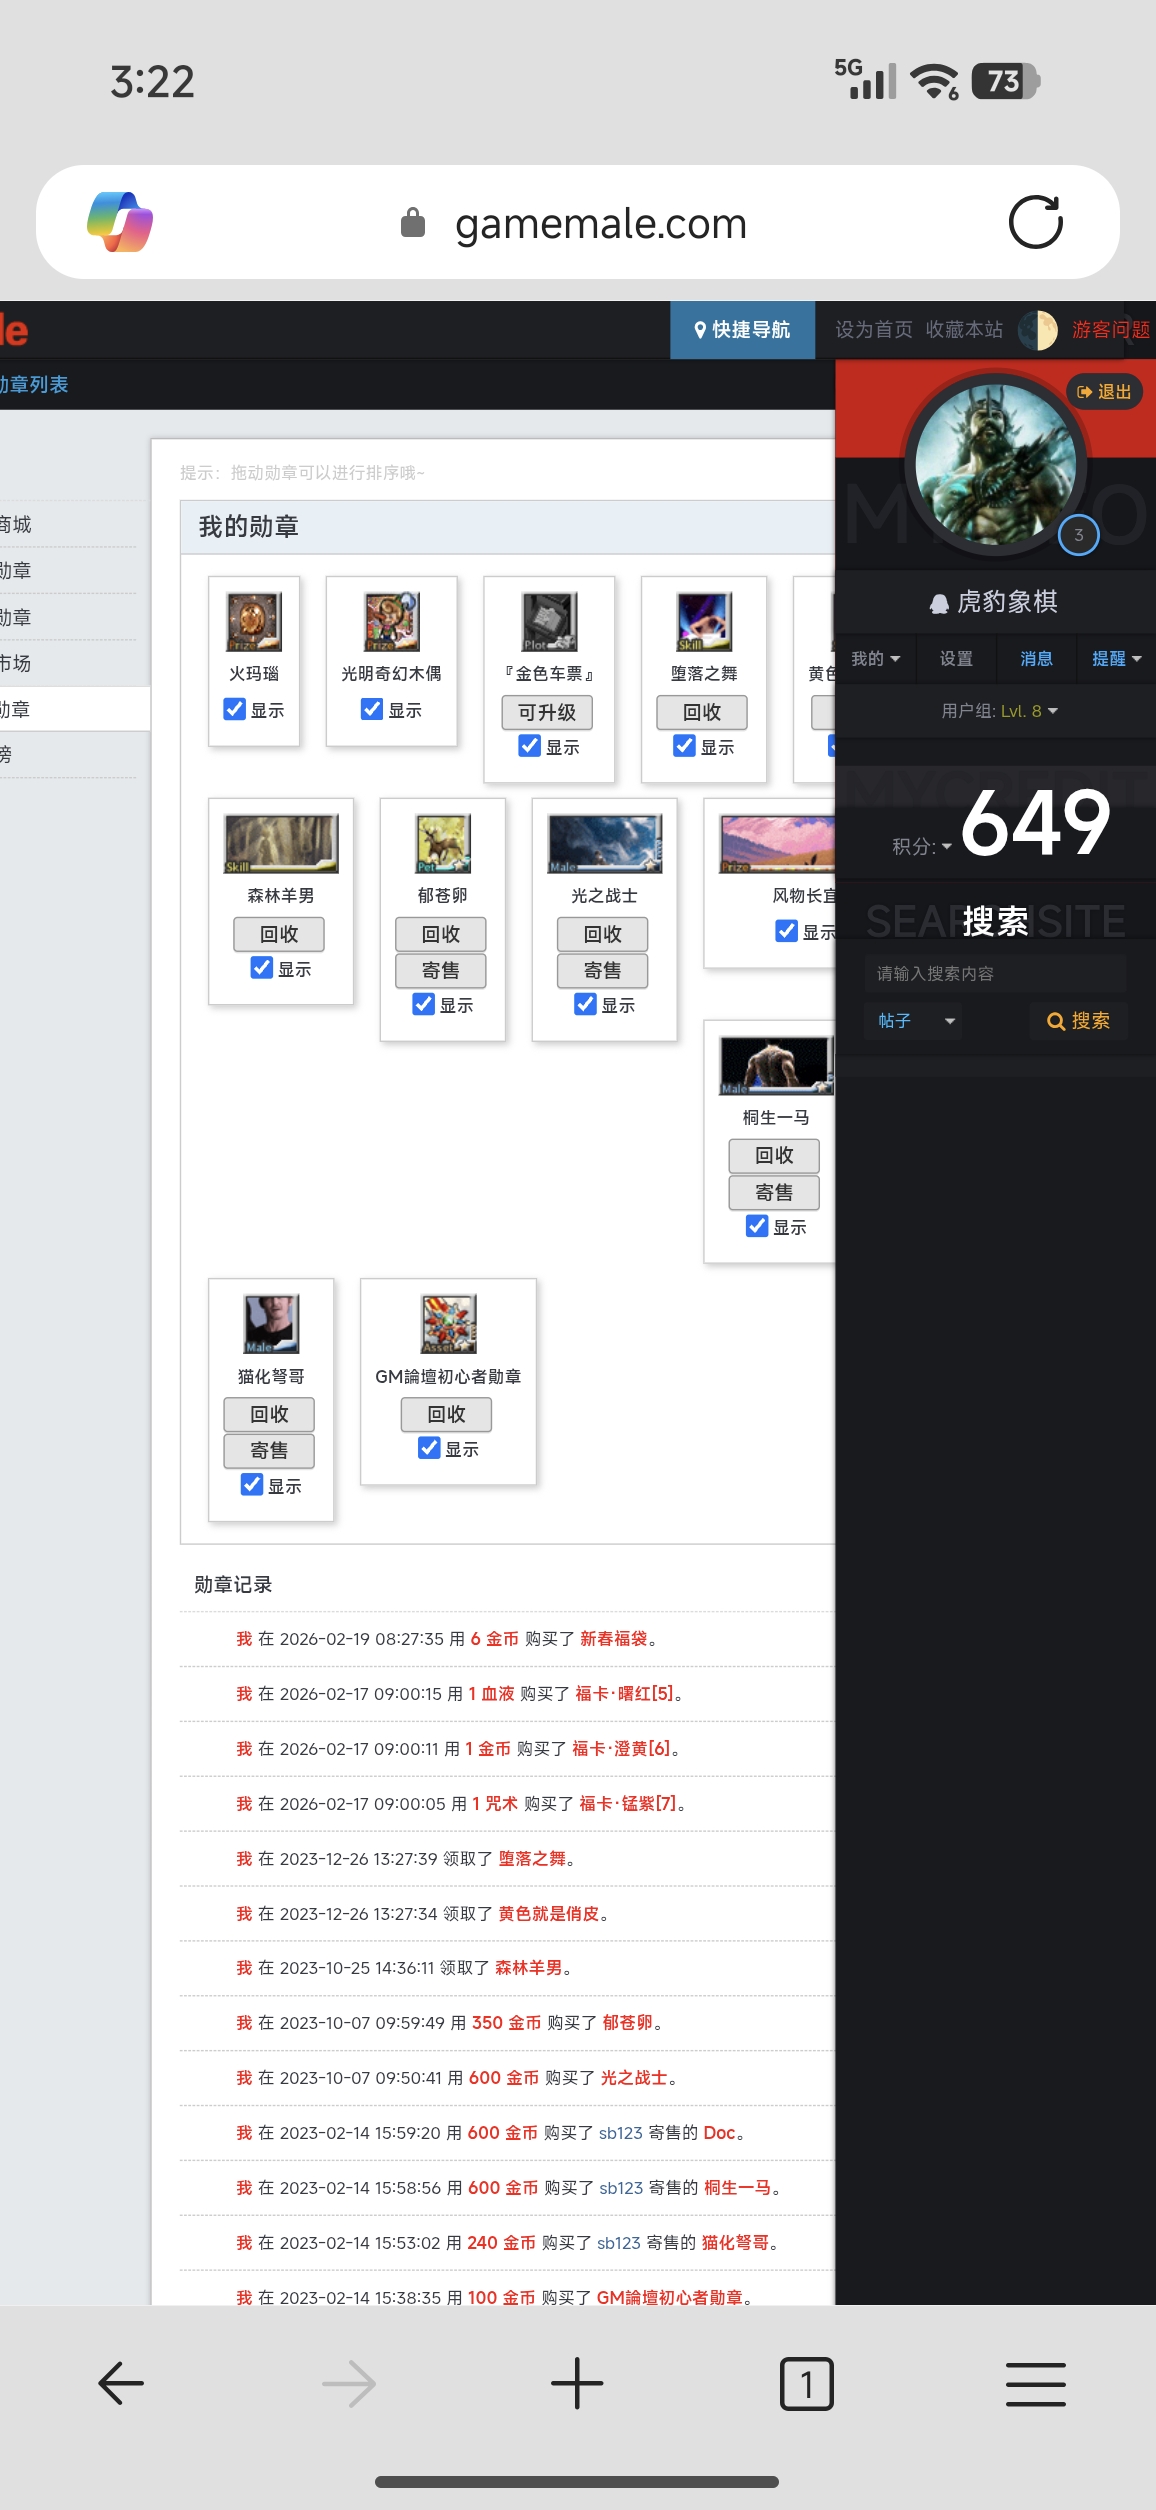Screen dimensions: 1156x2510
Task: Click the 火玛瑙 medal icon
Action: (254, 621)
